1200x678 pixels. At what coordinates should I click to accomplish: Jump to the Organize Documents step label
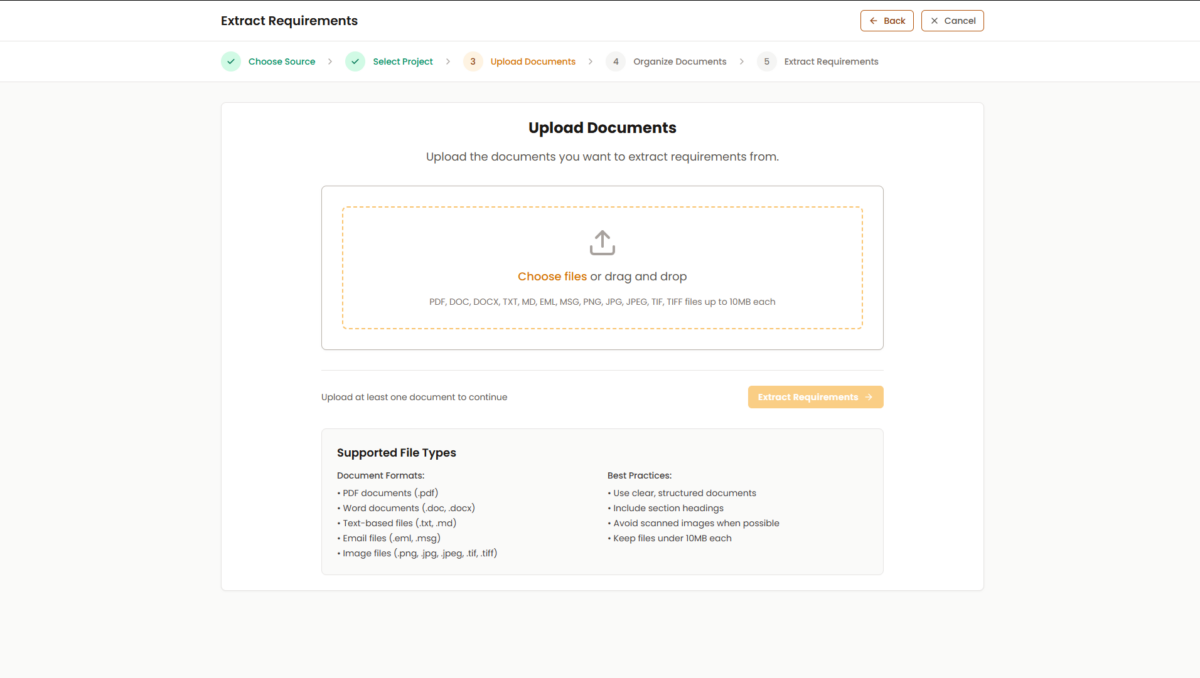coord(680,62)
